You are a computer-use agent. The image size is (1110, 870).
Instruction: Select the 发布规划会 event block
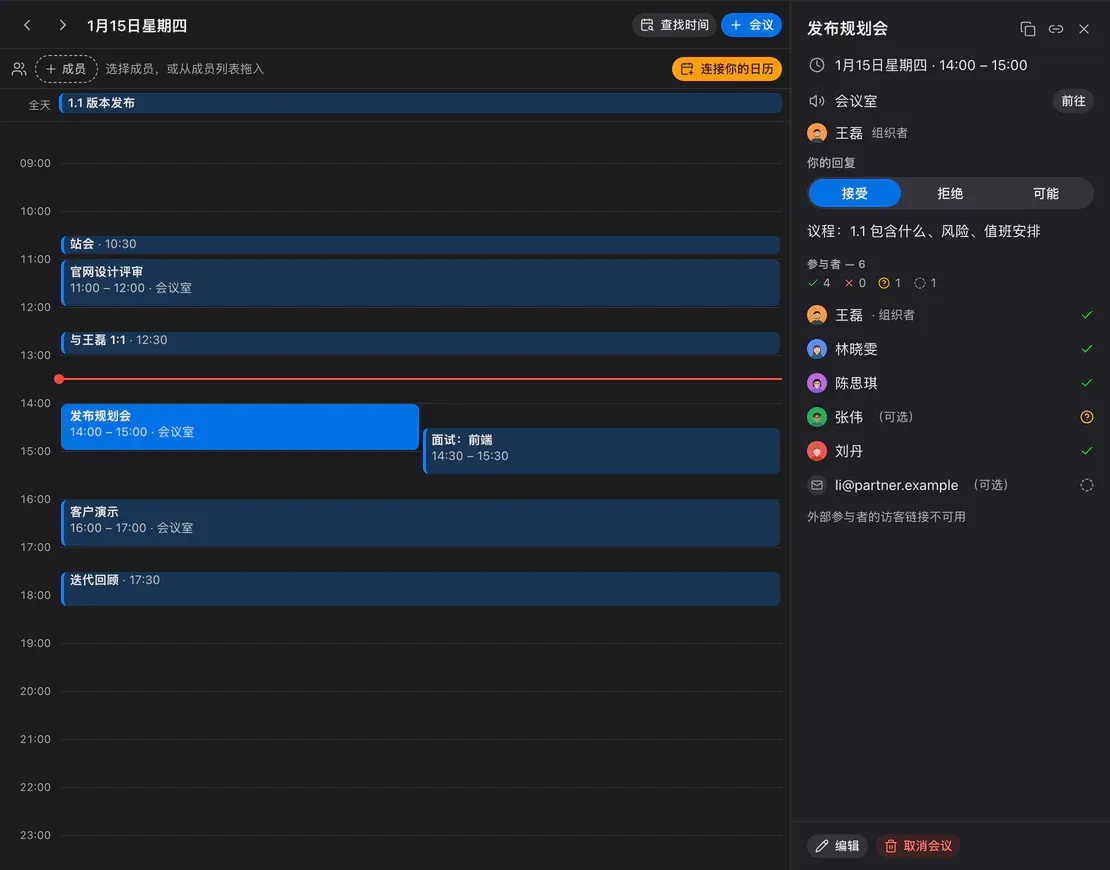(x=240, y=426)
